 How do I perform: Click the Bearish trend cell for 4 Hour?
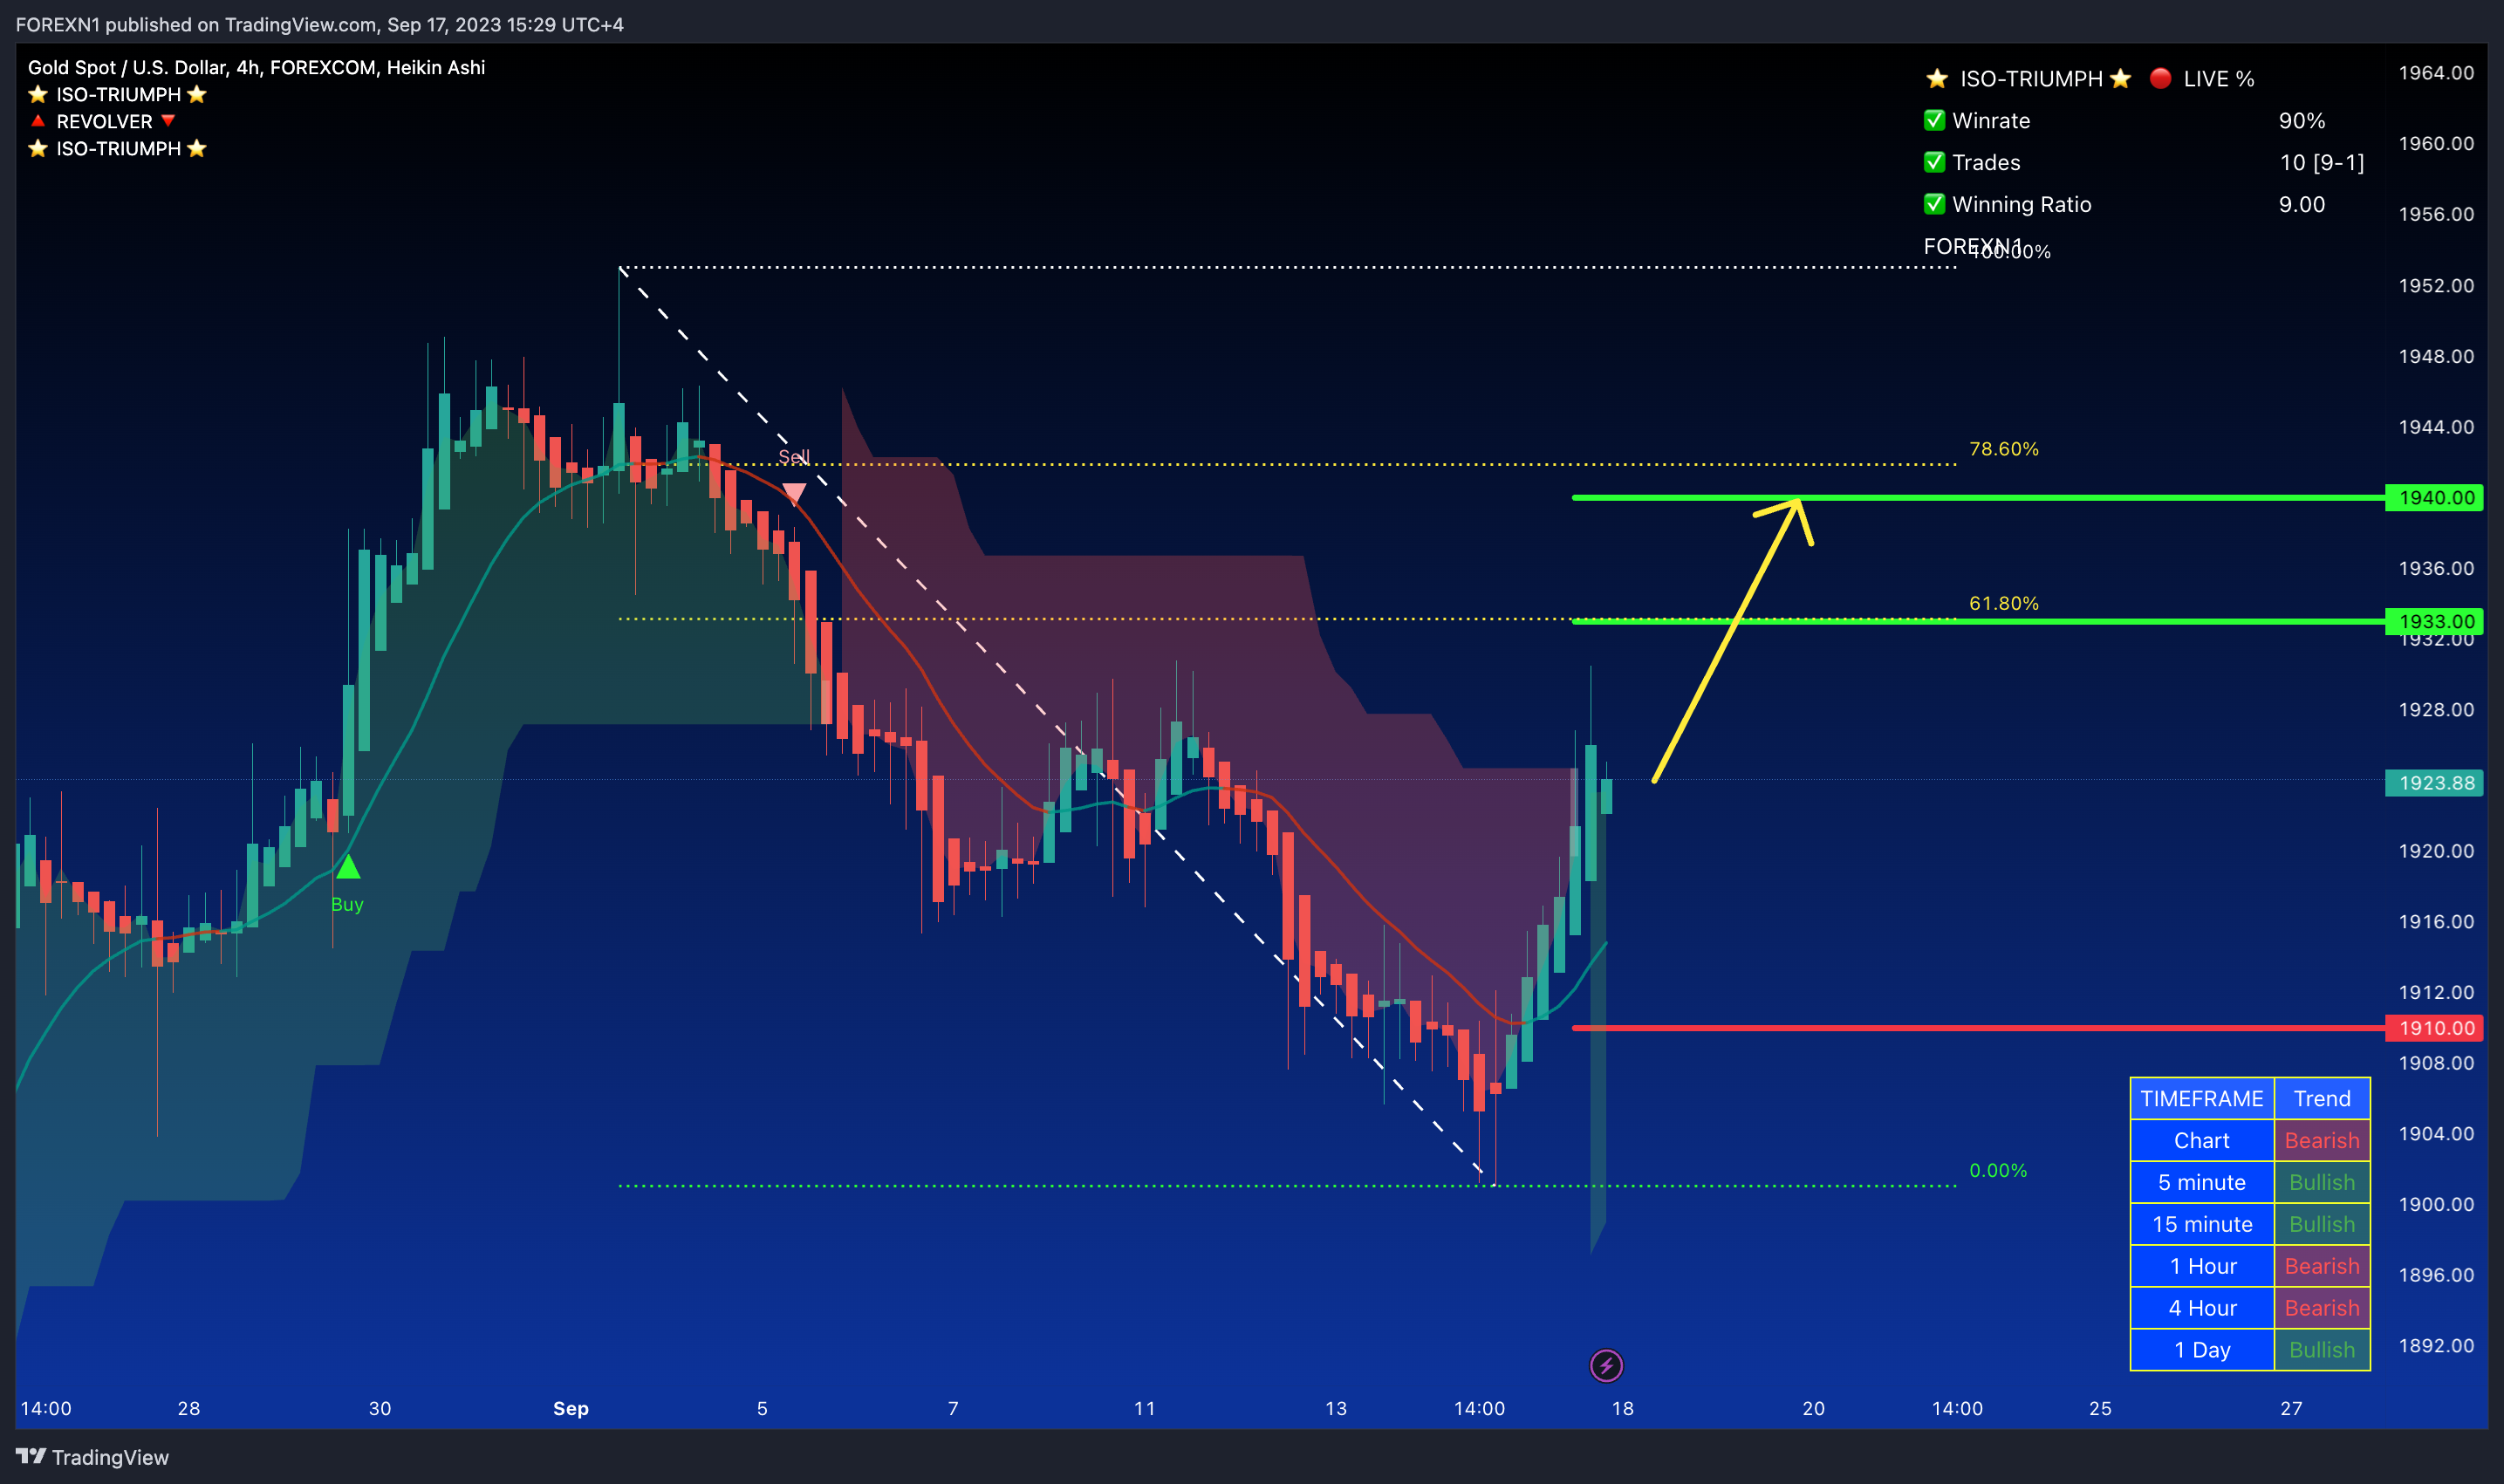2322,1308
